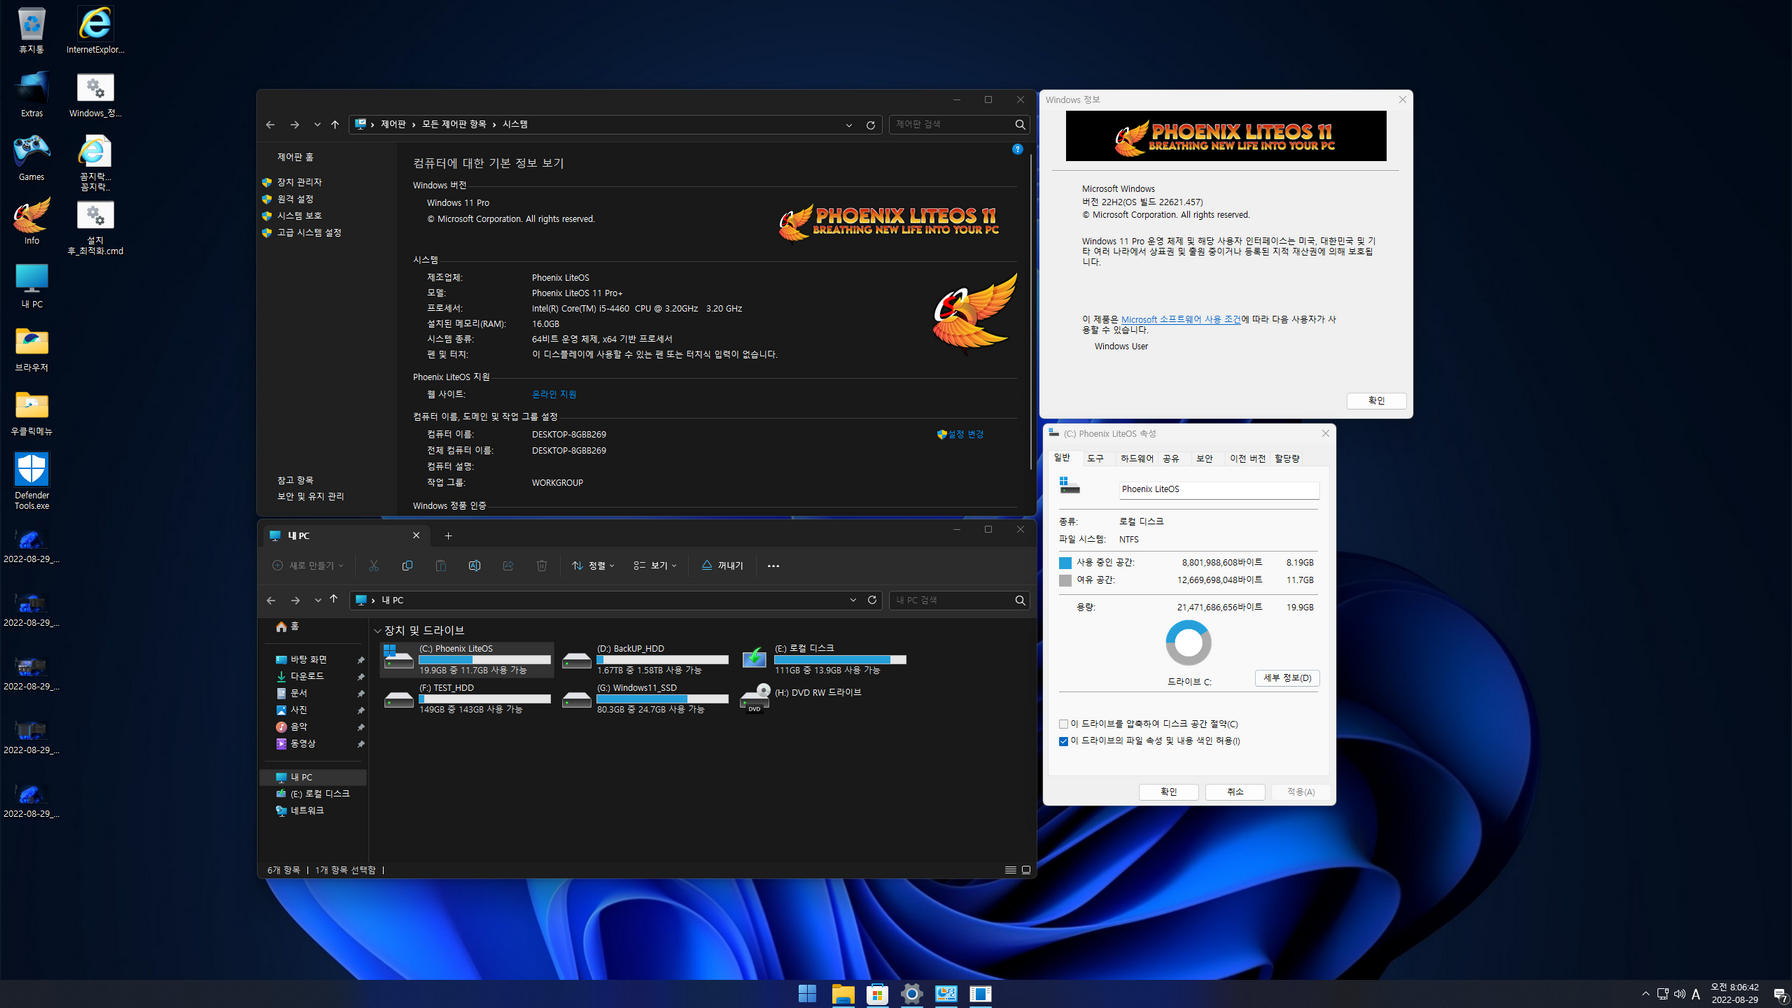Click the paste icon in 내 PC toolbar
Image resolution: width=1792 pixels, height=1008 pixels.
click(x=441, y=566)
